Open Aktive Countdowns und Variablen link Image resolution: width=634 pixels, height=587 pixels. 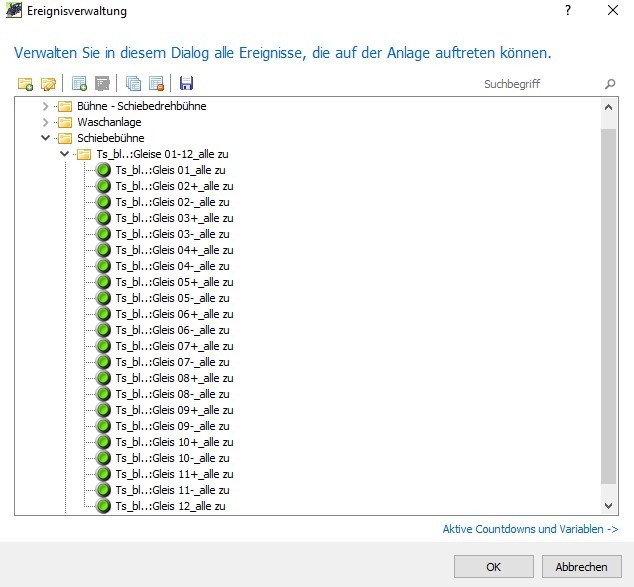[x=530, y=529]
